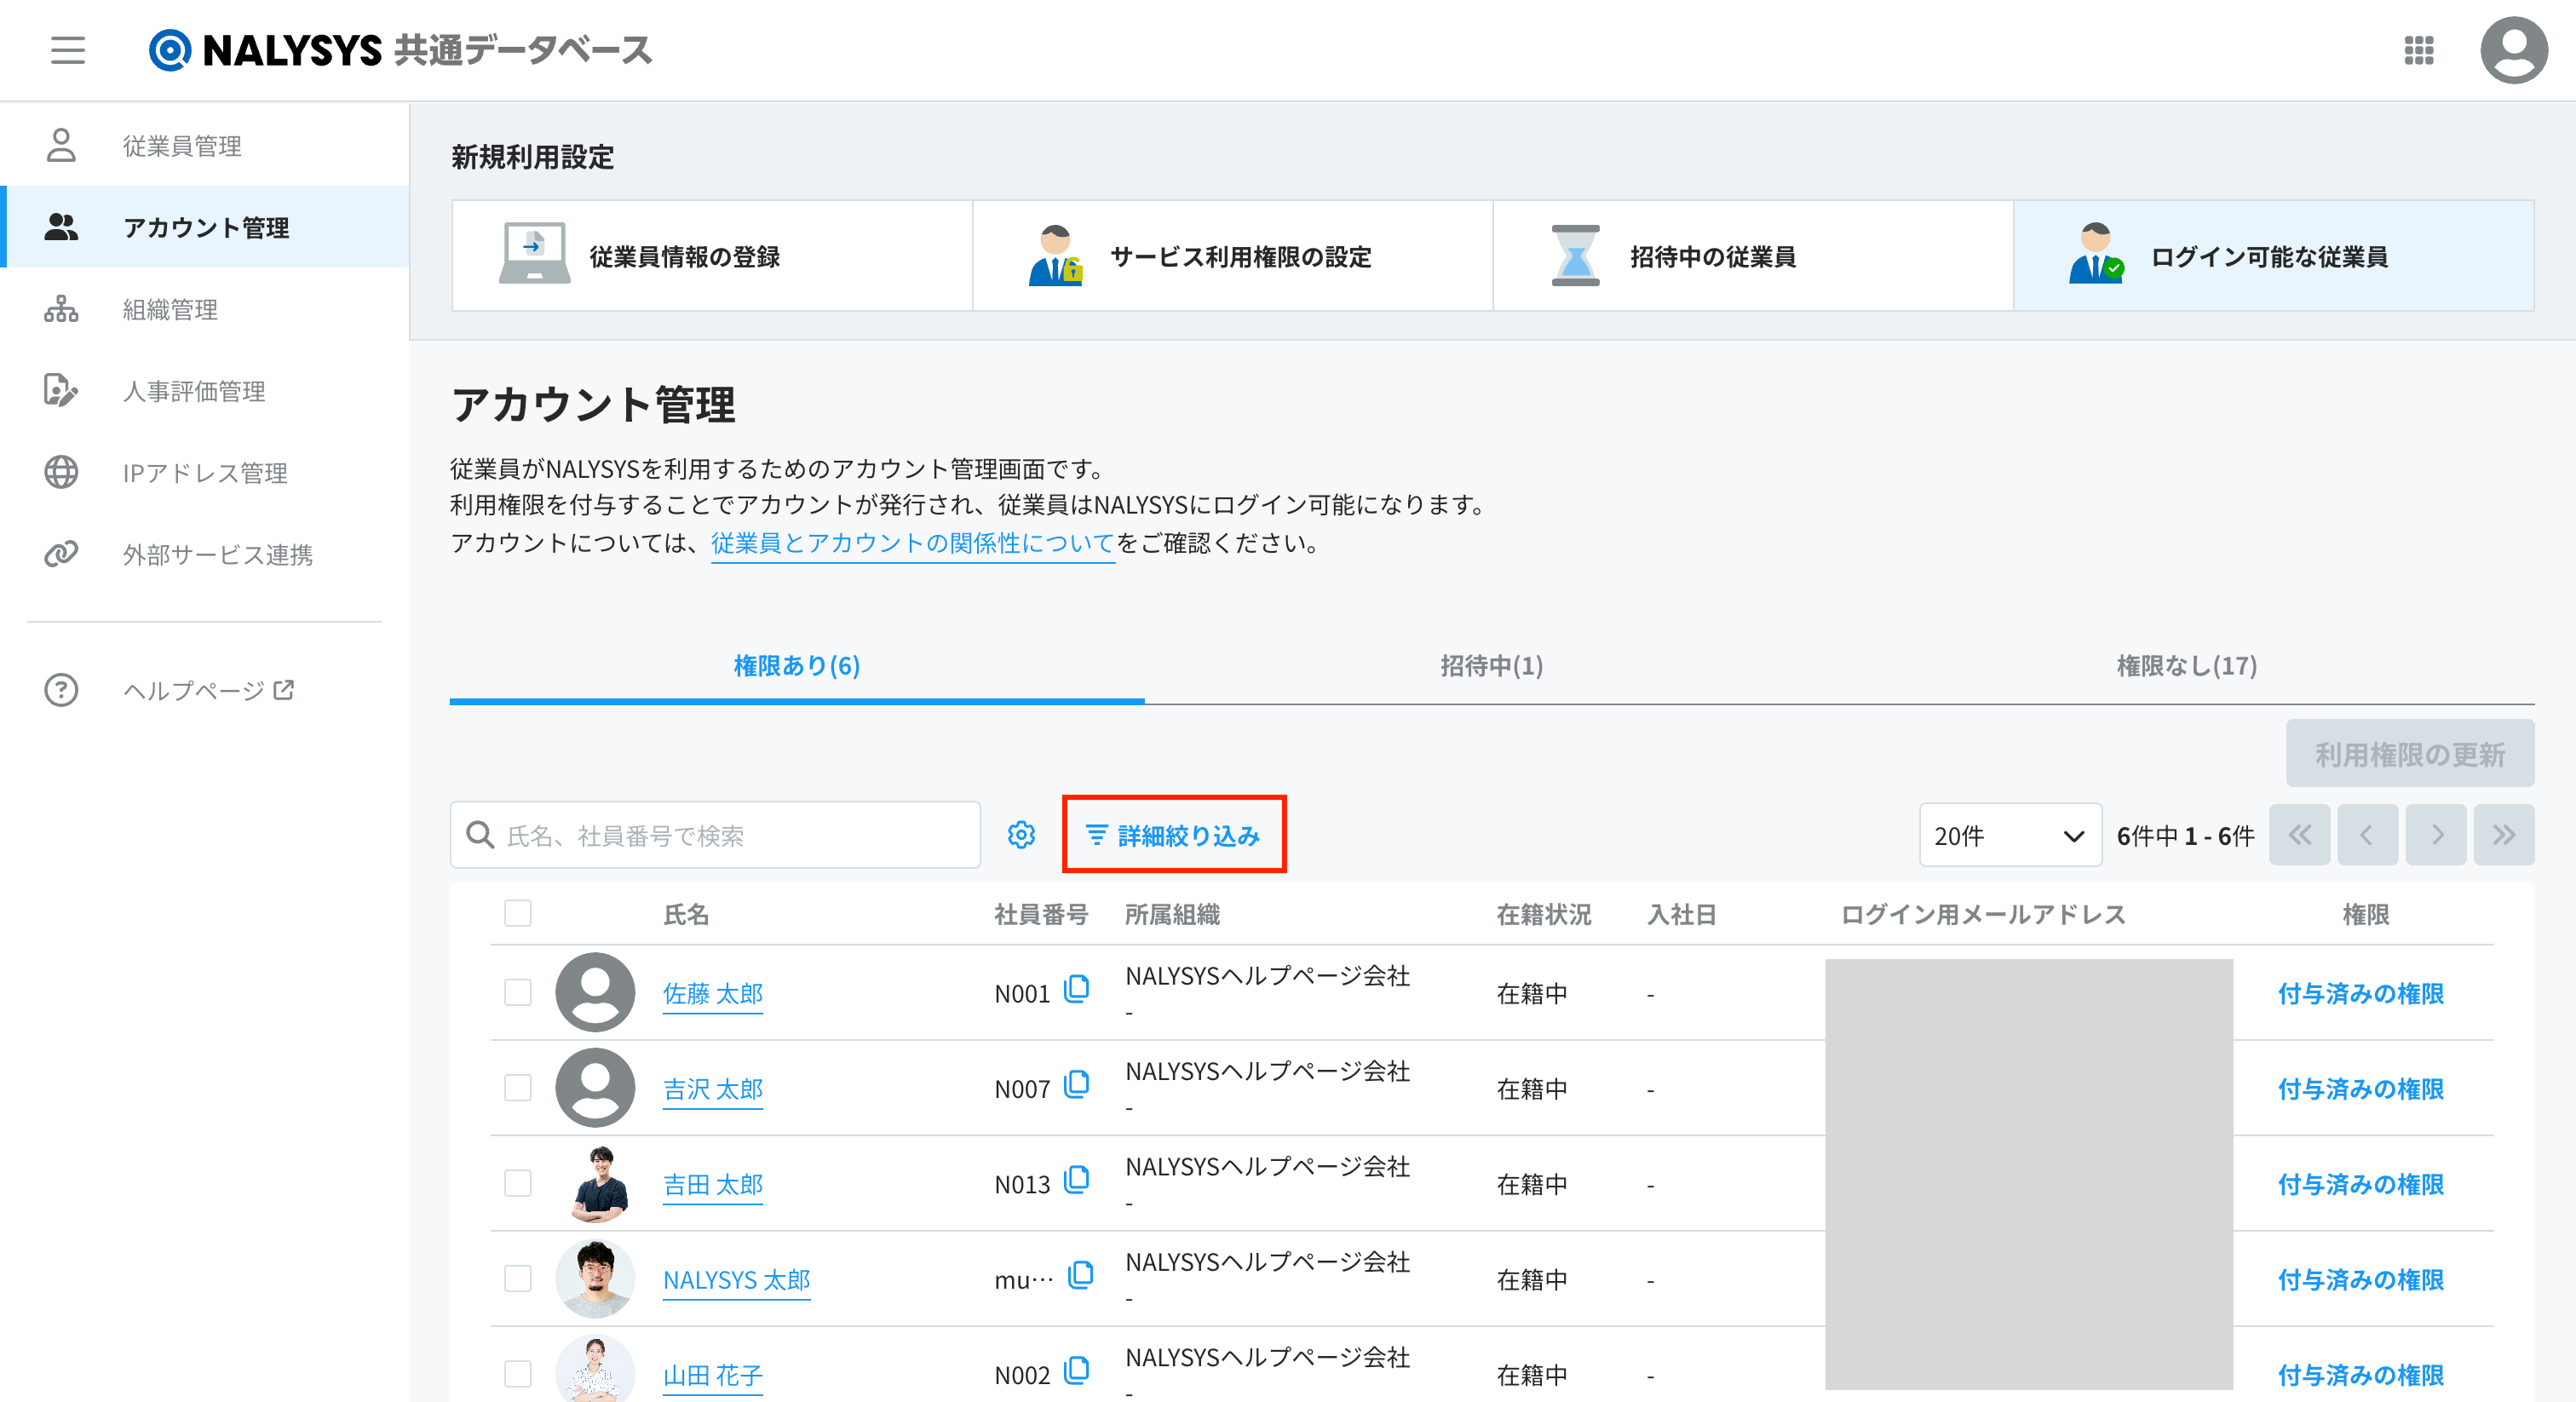Check the checkbox for 佐藤 太郎

(x=518, y=993)
